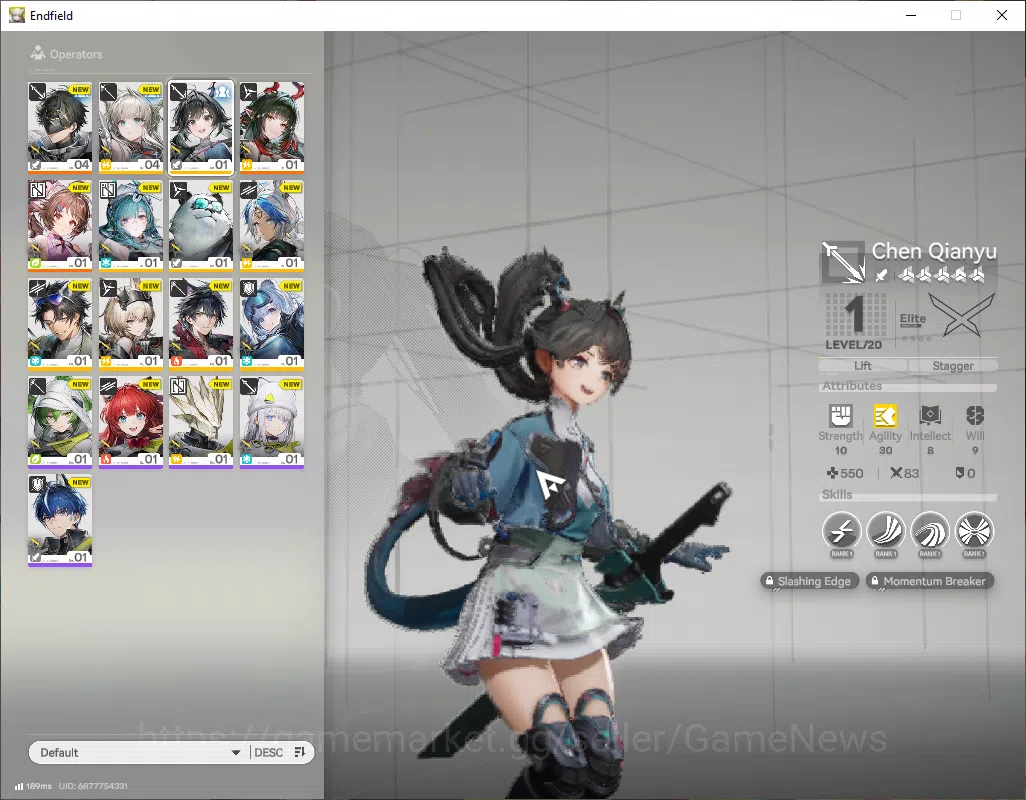This screenshot has height=800, width=1026.
Task: Click the Will attribute icon
Action: (975, 415)
